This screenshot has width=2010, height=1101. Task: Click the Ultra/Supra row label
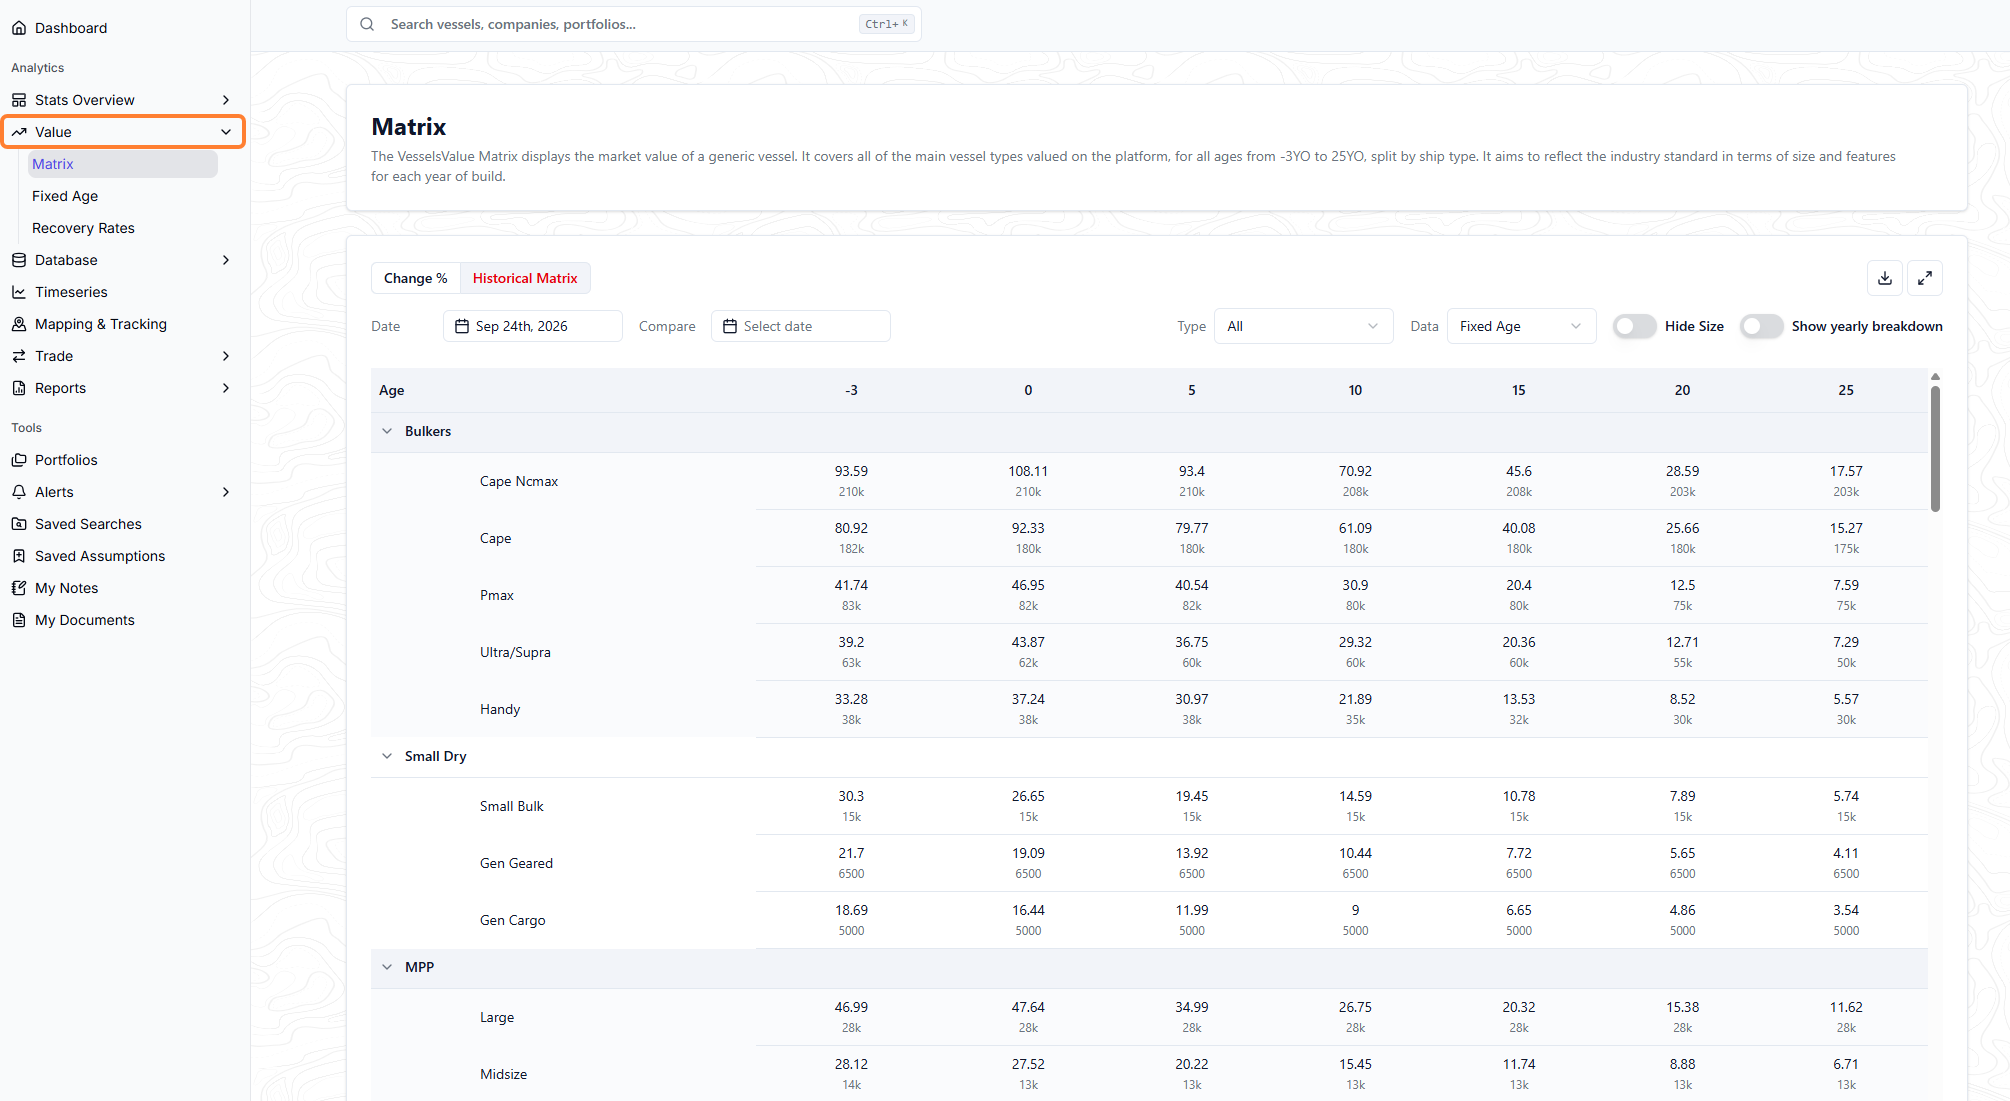pos(515,652)
